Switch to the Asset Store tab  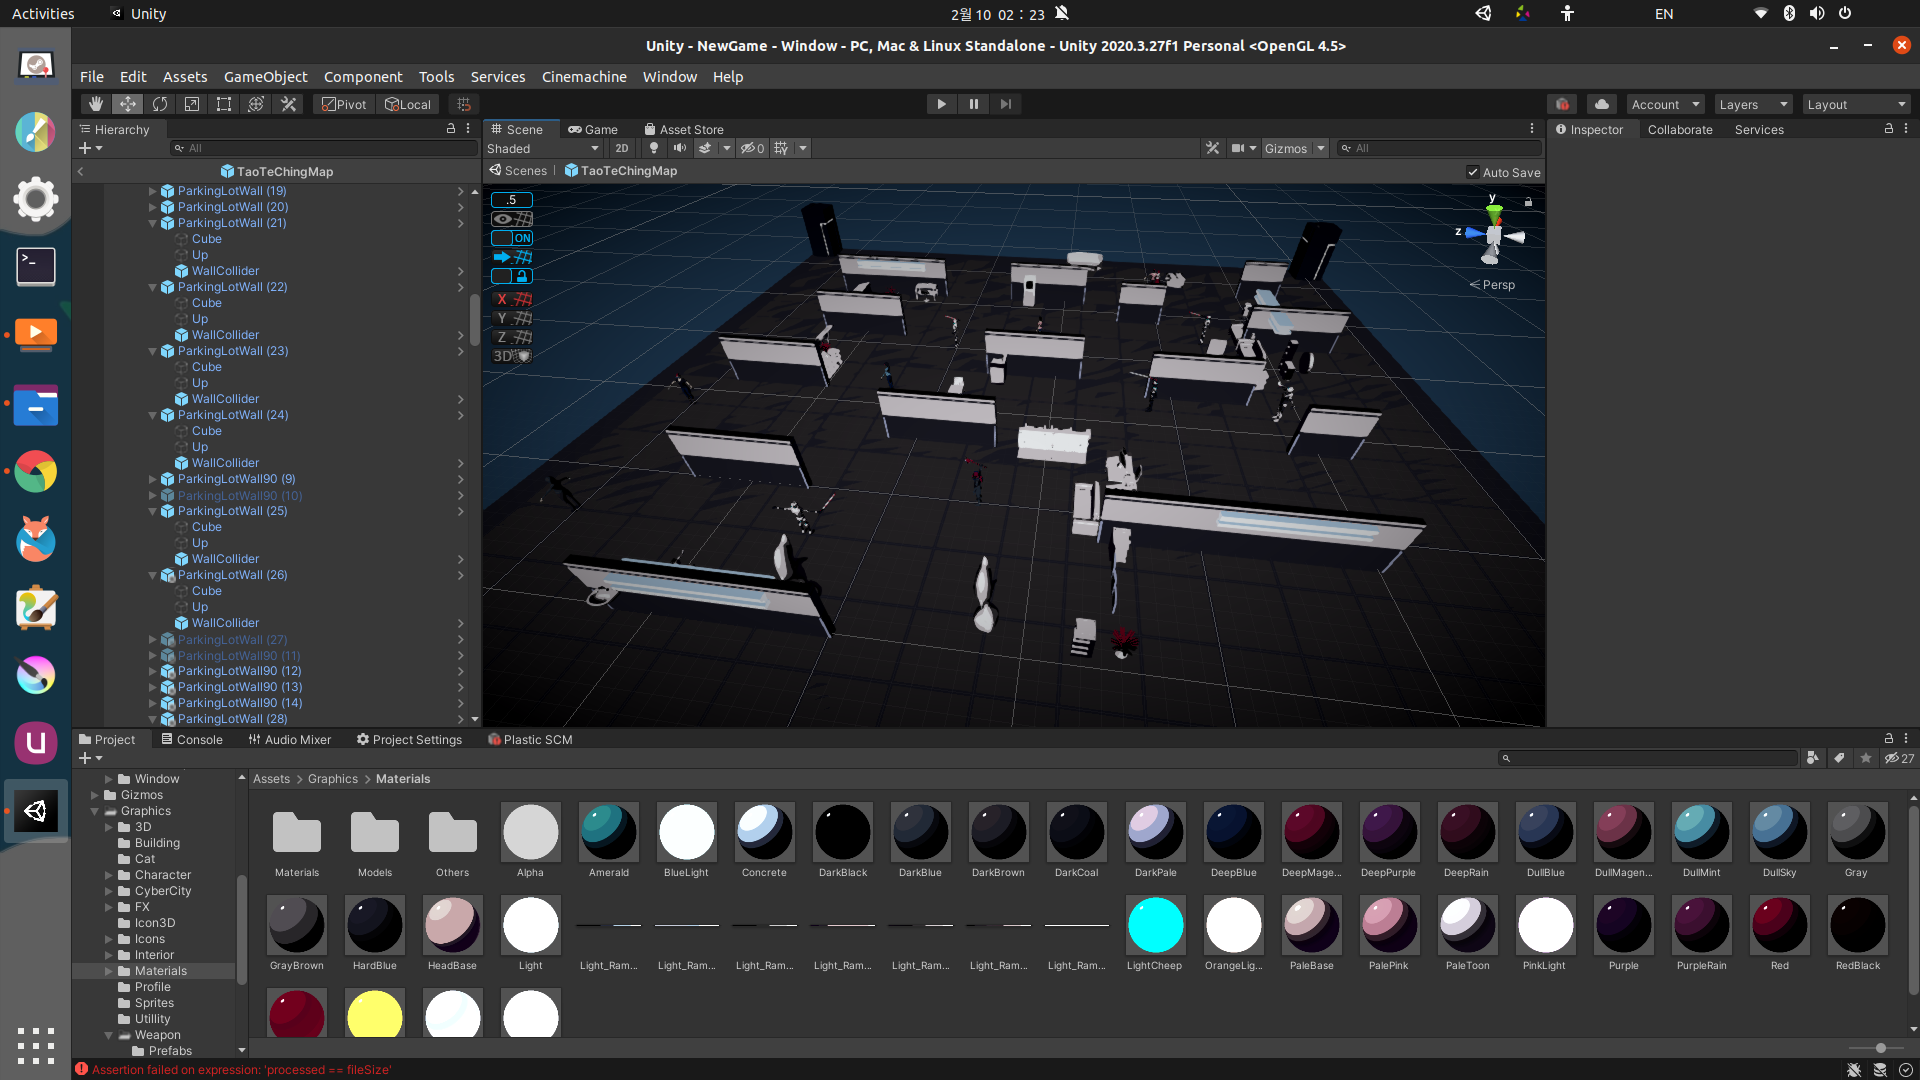[684, 129]
